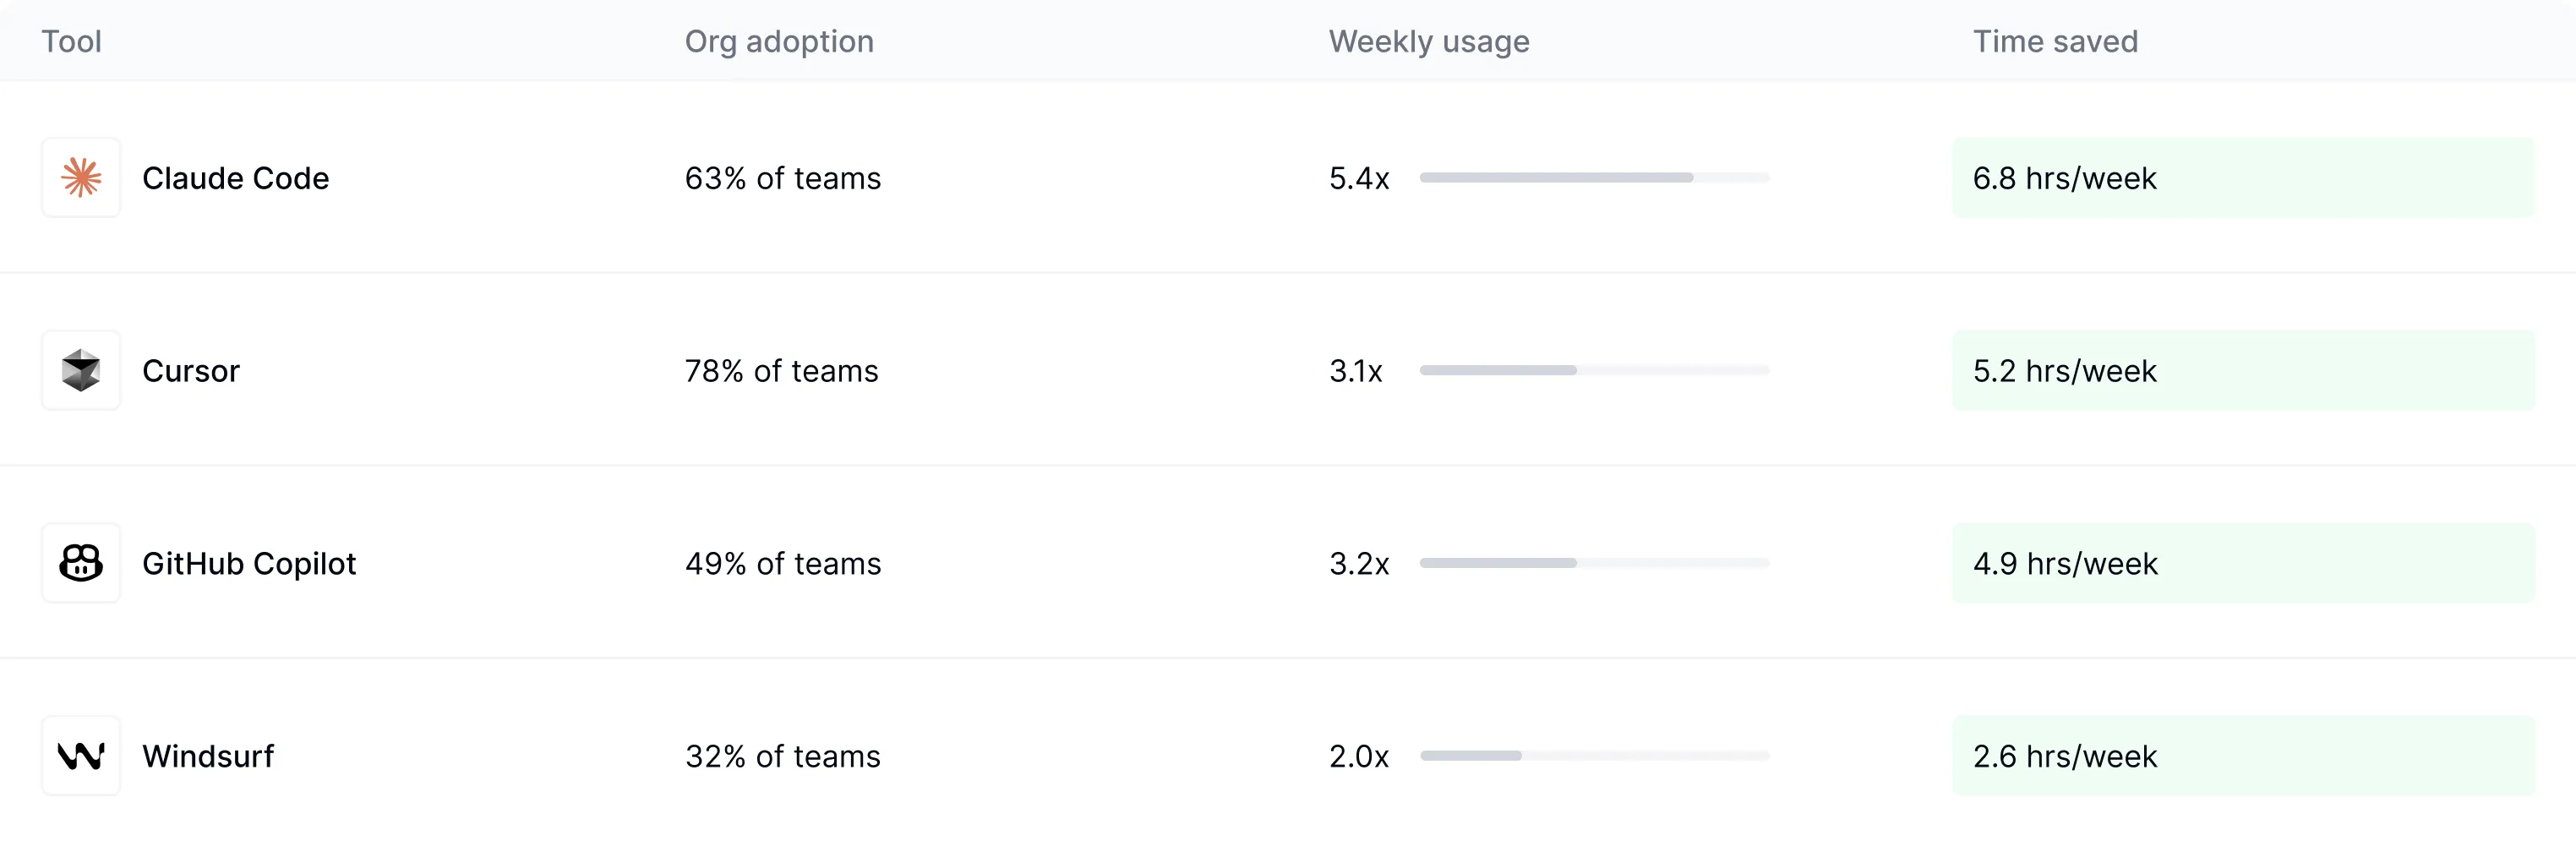Screen dimensions: 2576x852
Task: Click the 2.6 hrs/week time saved badge
Action: (2243, 756)
